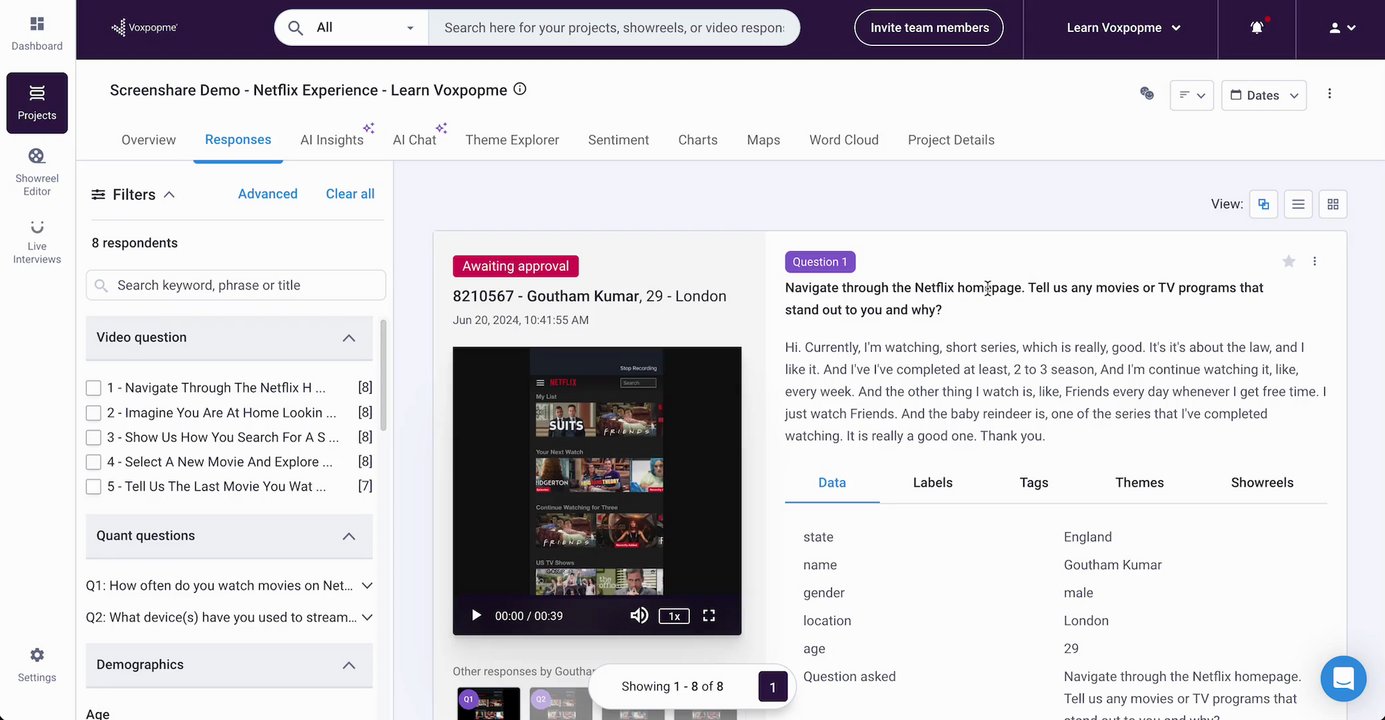Go to page 1 in pagination
1385x720 pixels.
pos(772,687)
